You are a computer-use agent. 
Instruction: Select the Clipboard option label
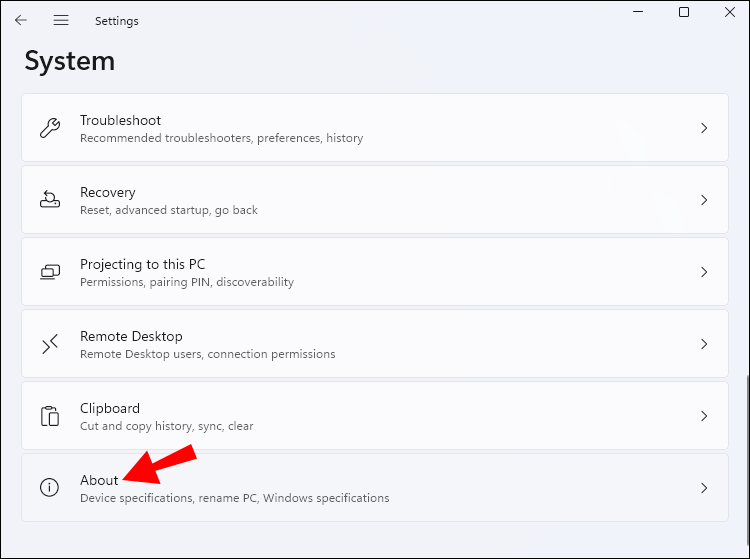(x=110, y=408)
